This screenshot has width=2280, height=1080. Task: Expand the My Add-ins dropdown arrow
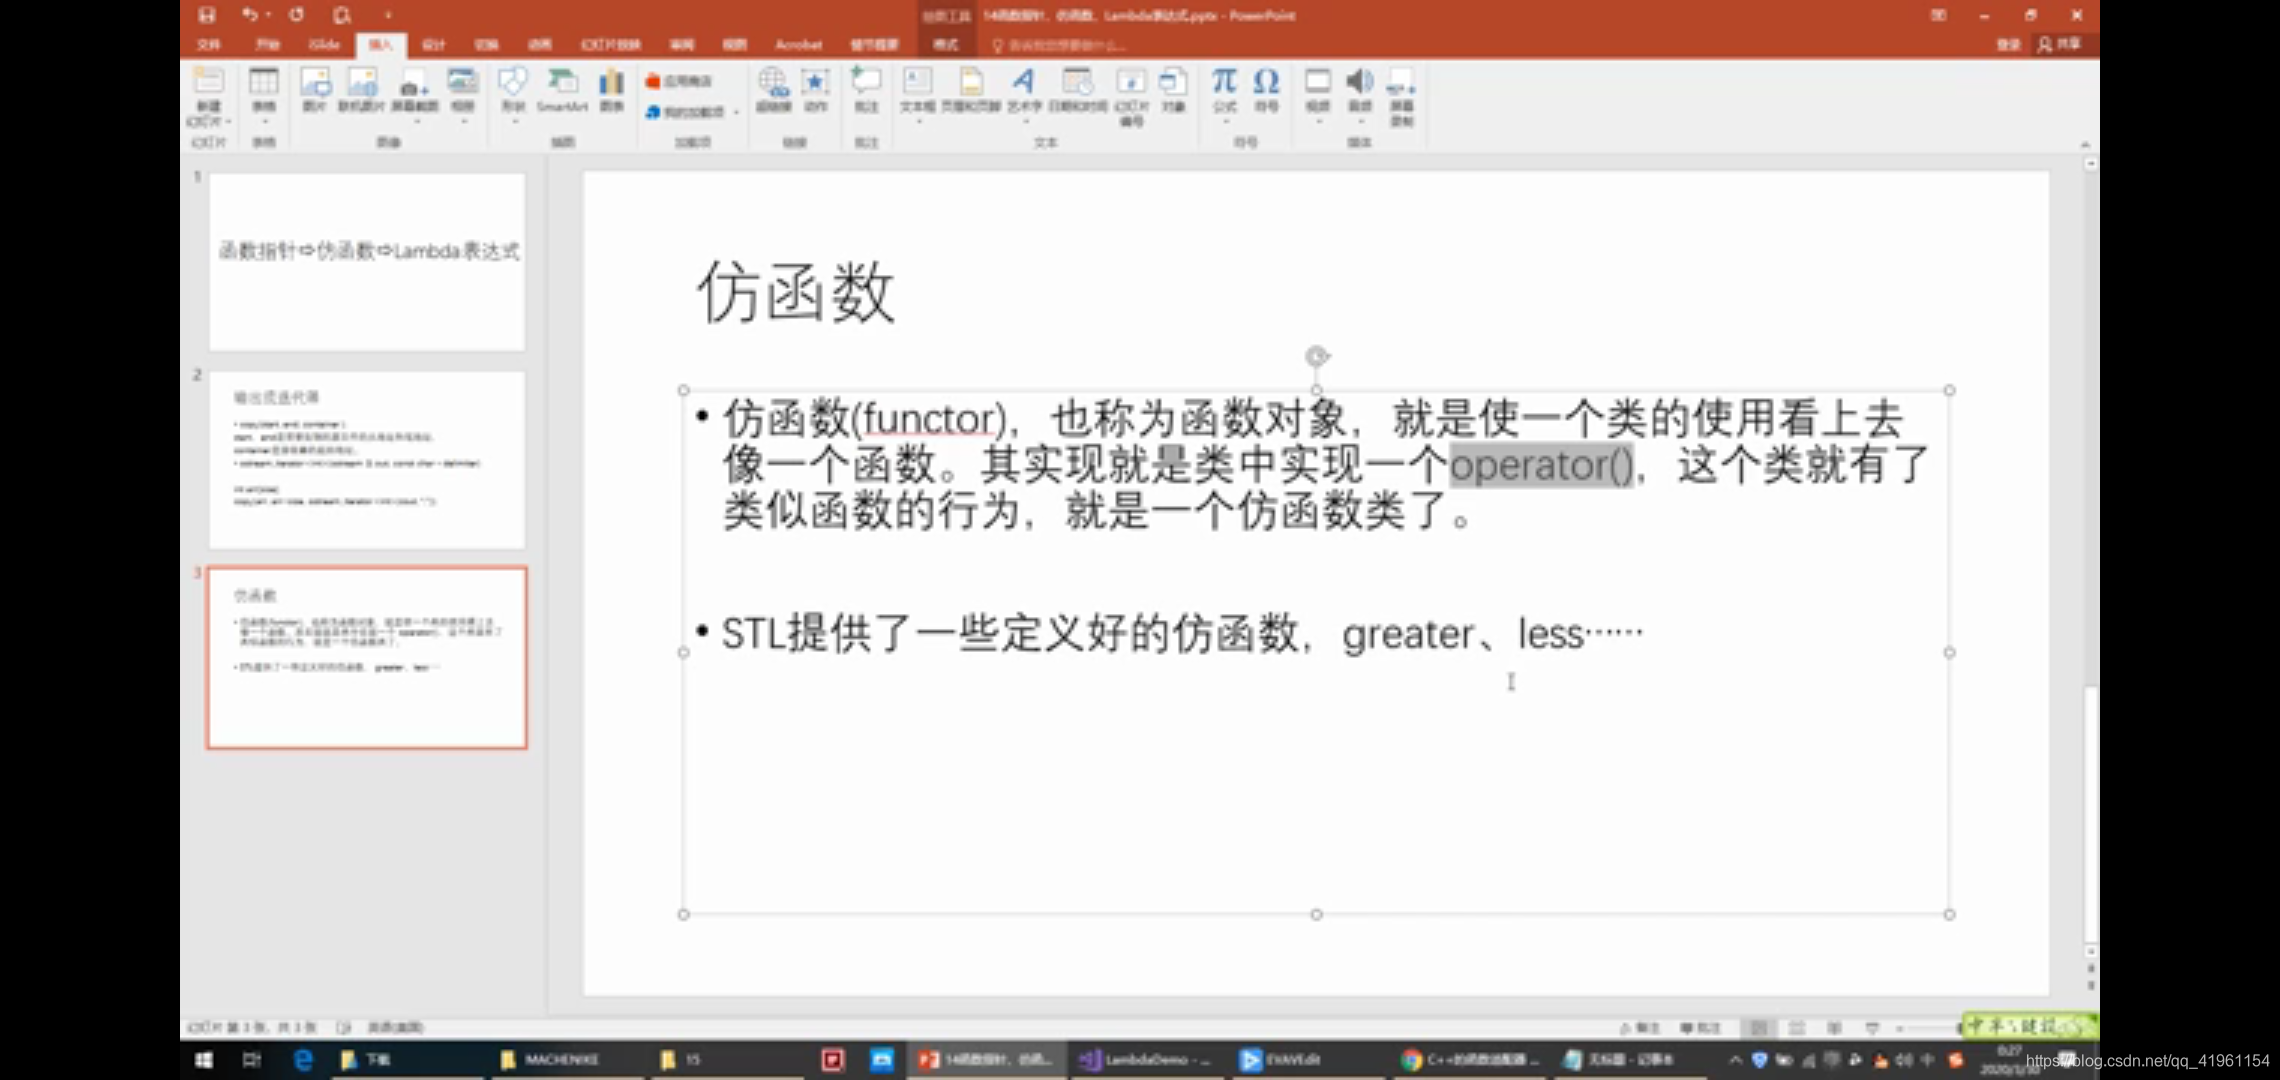(736, 112)
